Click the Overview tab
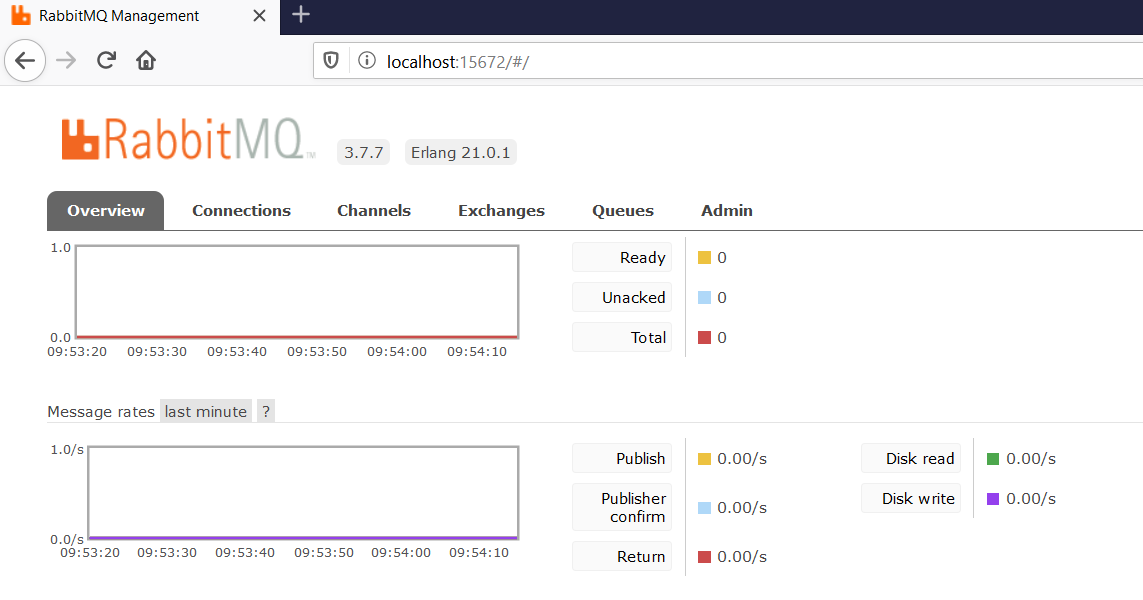This screenshot has width=1143, height=600. (x=106, y=211)
